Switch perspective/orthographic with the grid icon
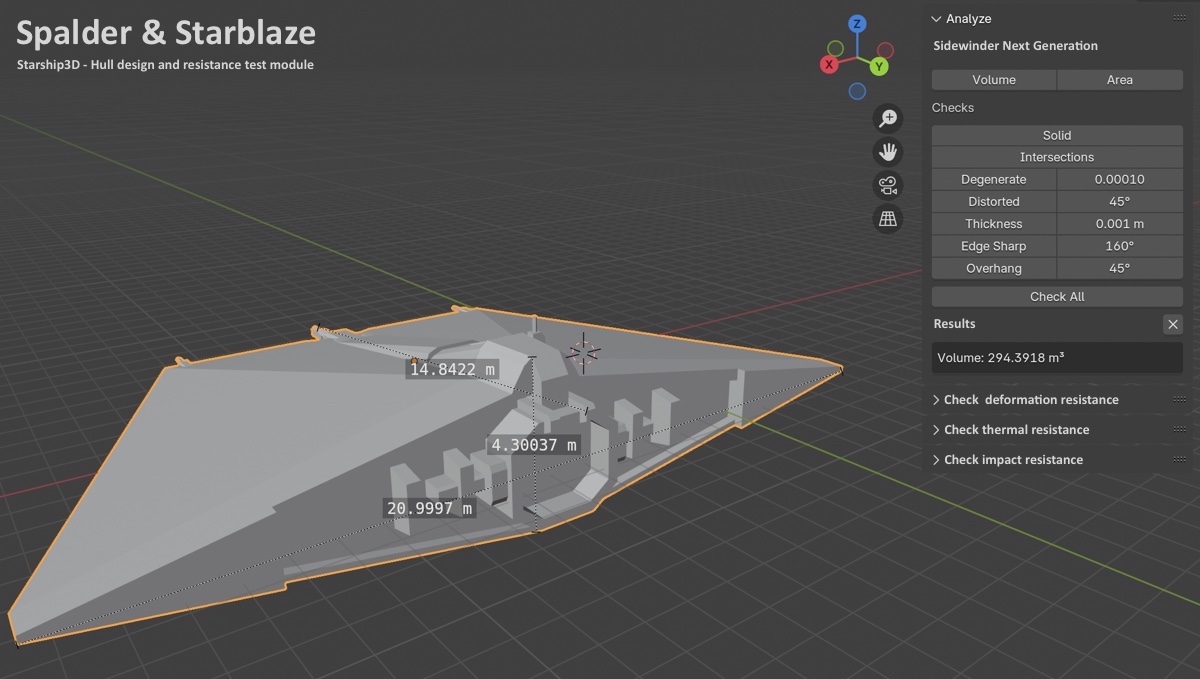 [887, 218]
